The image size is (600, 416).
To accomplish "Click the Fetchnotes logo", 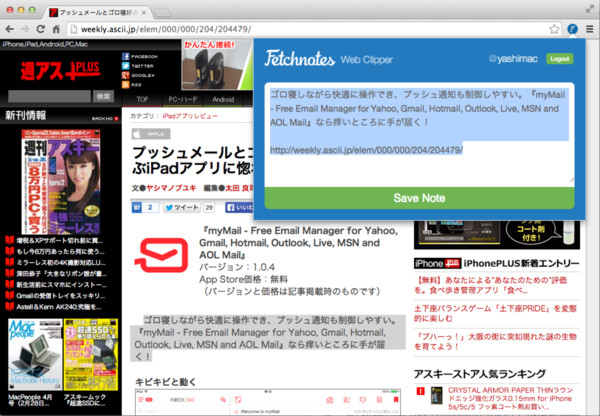I will 300,59.
